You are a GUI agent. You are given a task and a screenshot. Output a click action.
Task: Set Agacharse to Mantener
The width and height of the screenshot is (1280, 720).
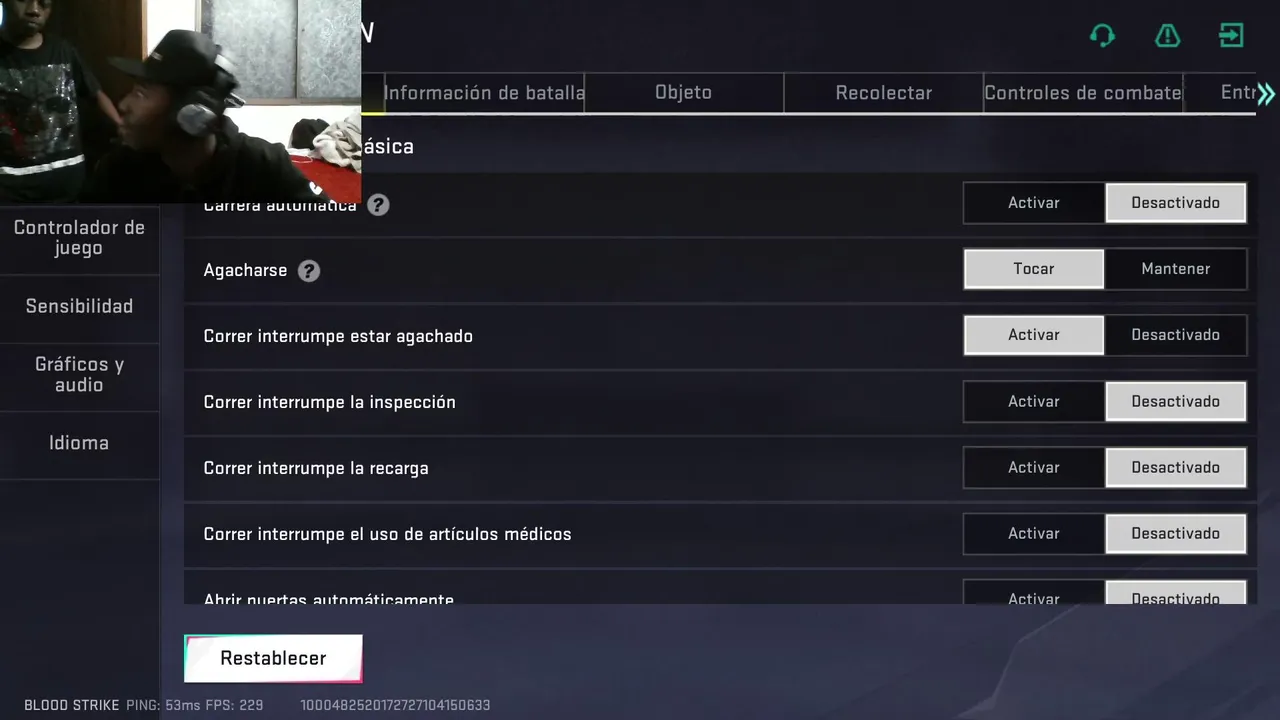[1176, 269]
